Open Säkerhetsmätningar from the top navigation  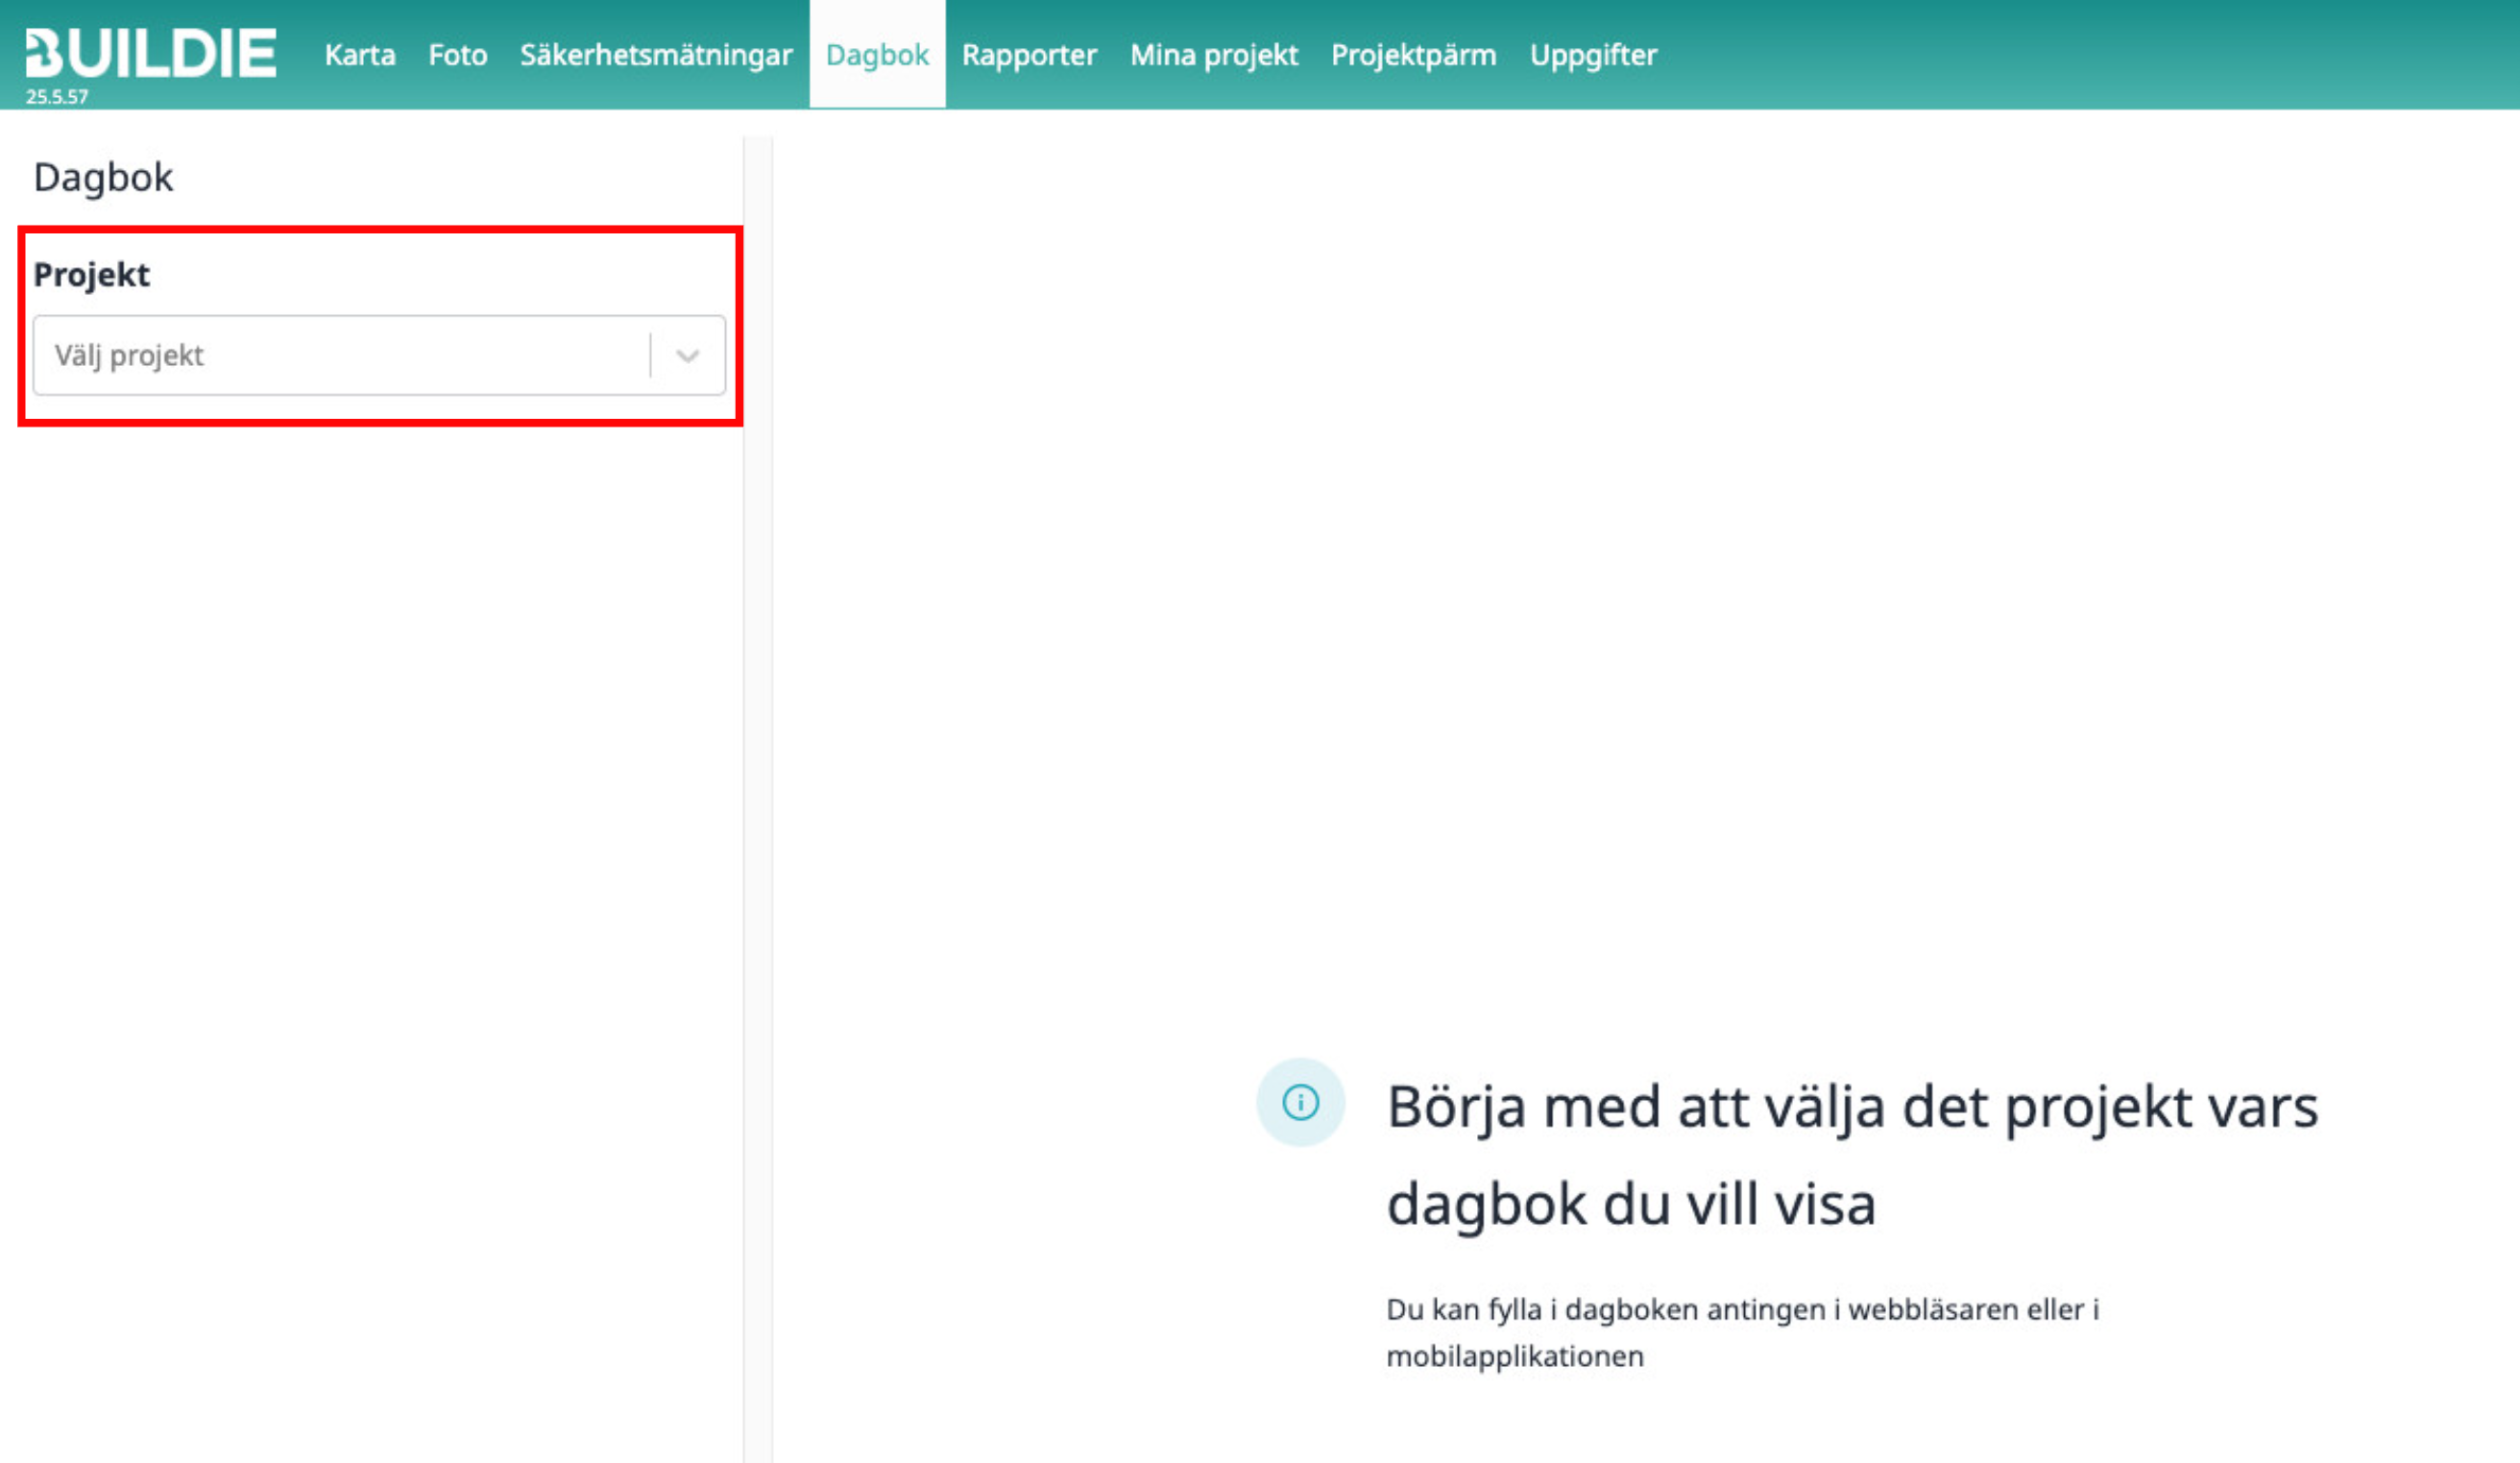coord(655,55)
